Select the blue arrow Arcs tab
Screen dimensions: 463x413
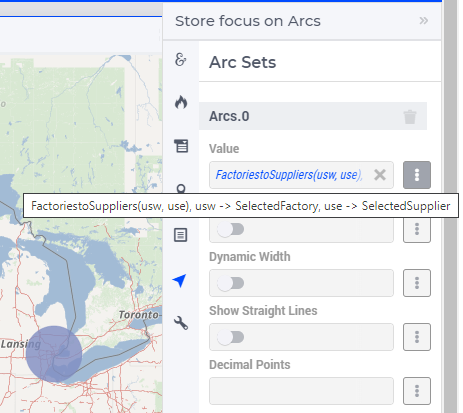coord(180,281)
